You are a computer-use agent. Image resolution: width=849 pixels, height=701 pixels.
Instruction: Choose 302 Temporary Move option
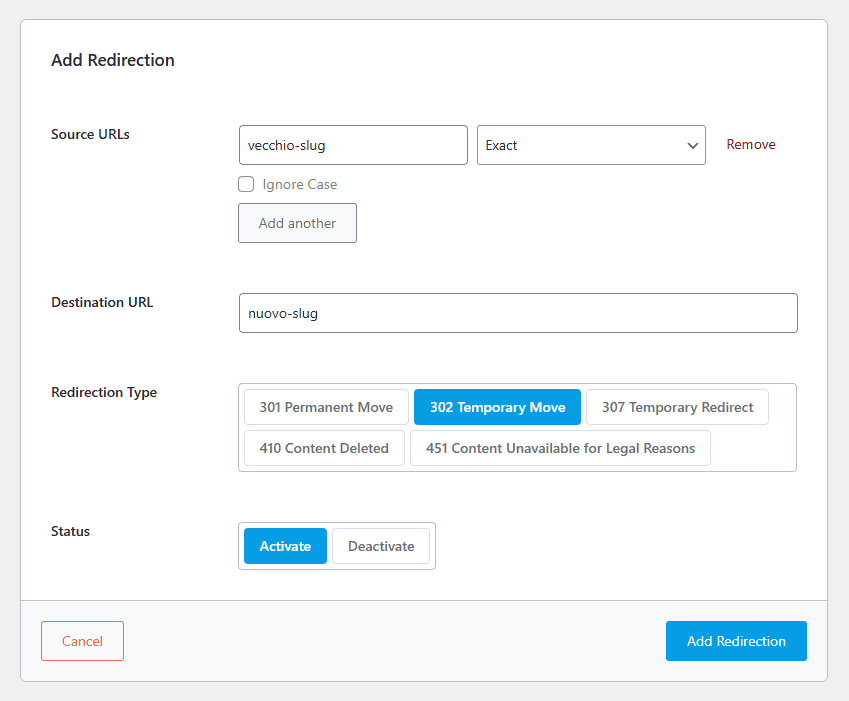(x=497, y=407)
